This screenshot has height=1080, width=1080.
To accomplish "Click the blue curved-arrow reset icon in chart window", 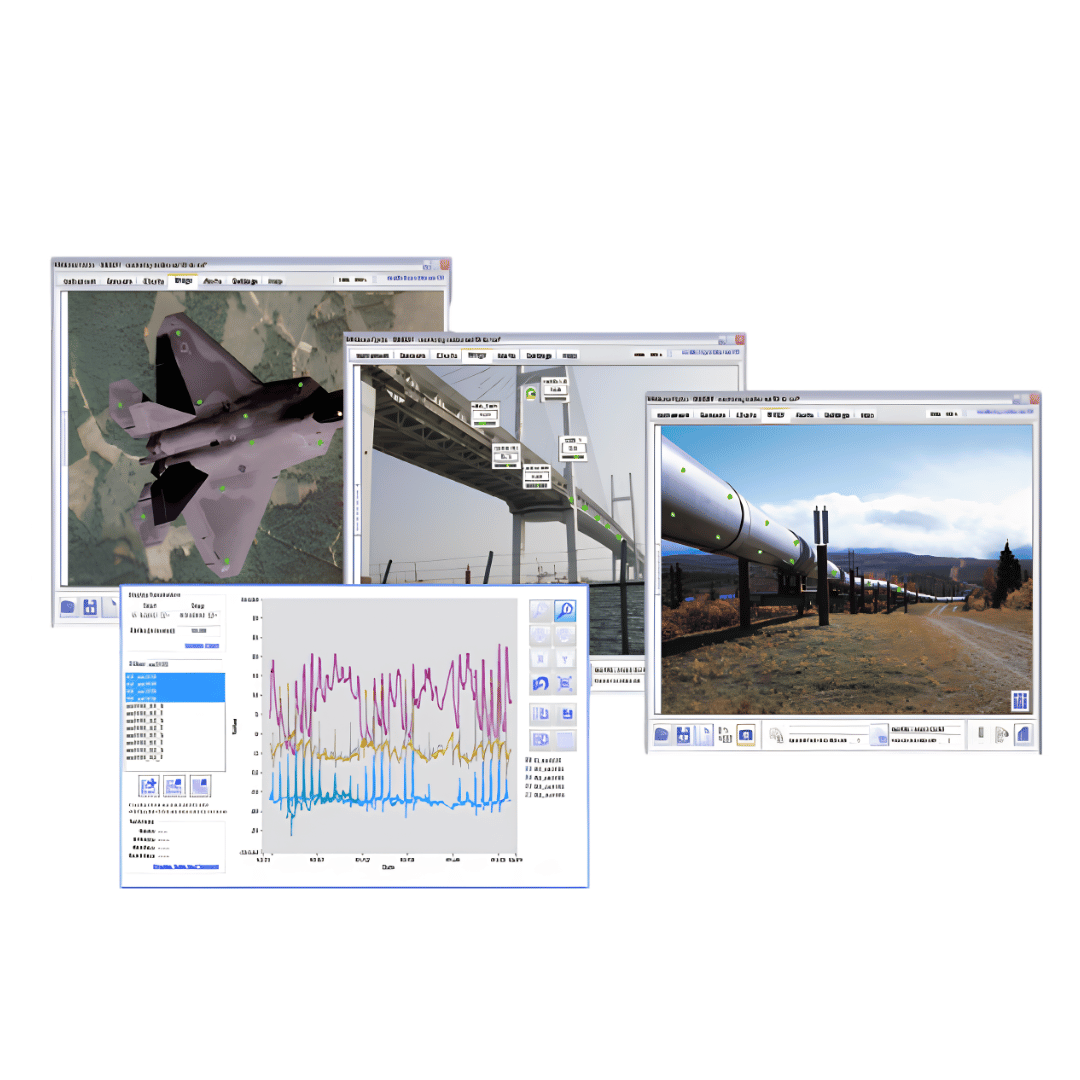I will click(x=540, y=683).
